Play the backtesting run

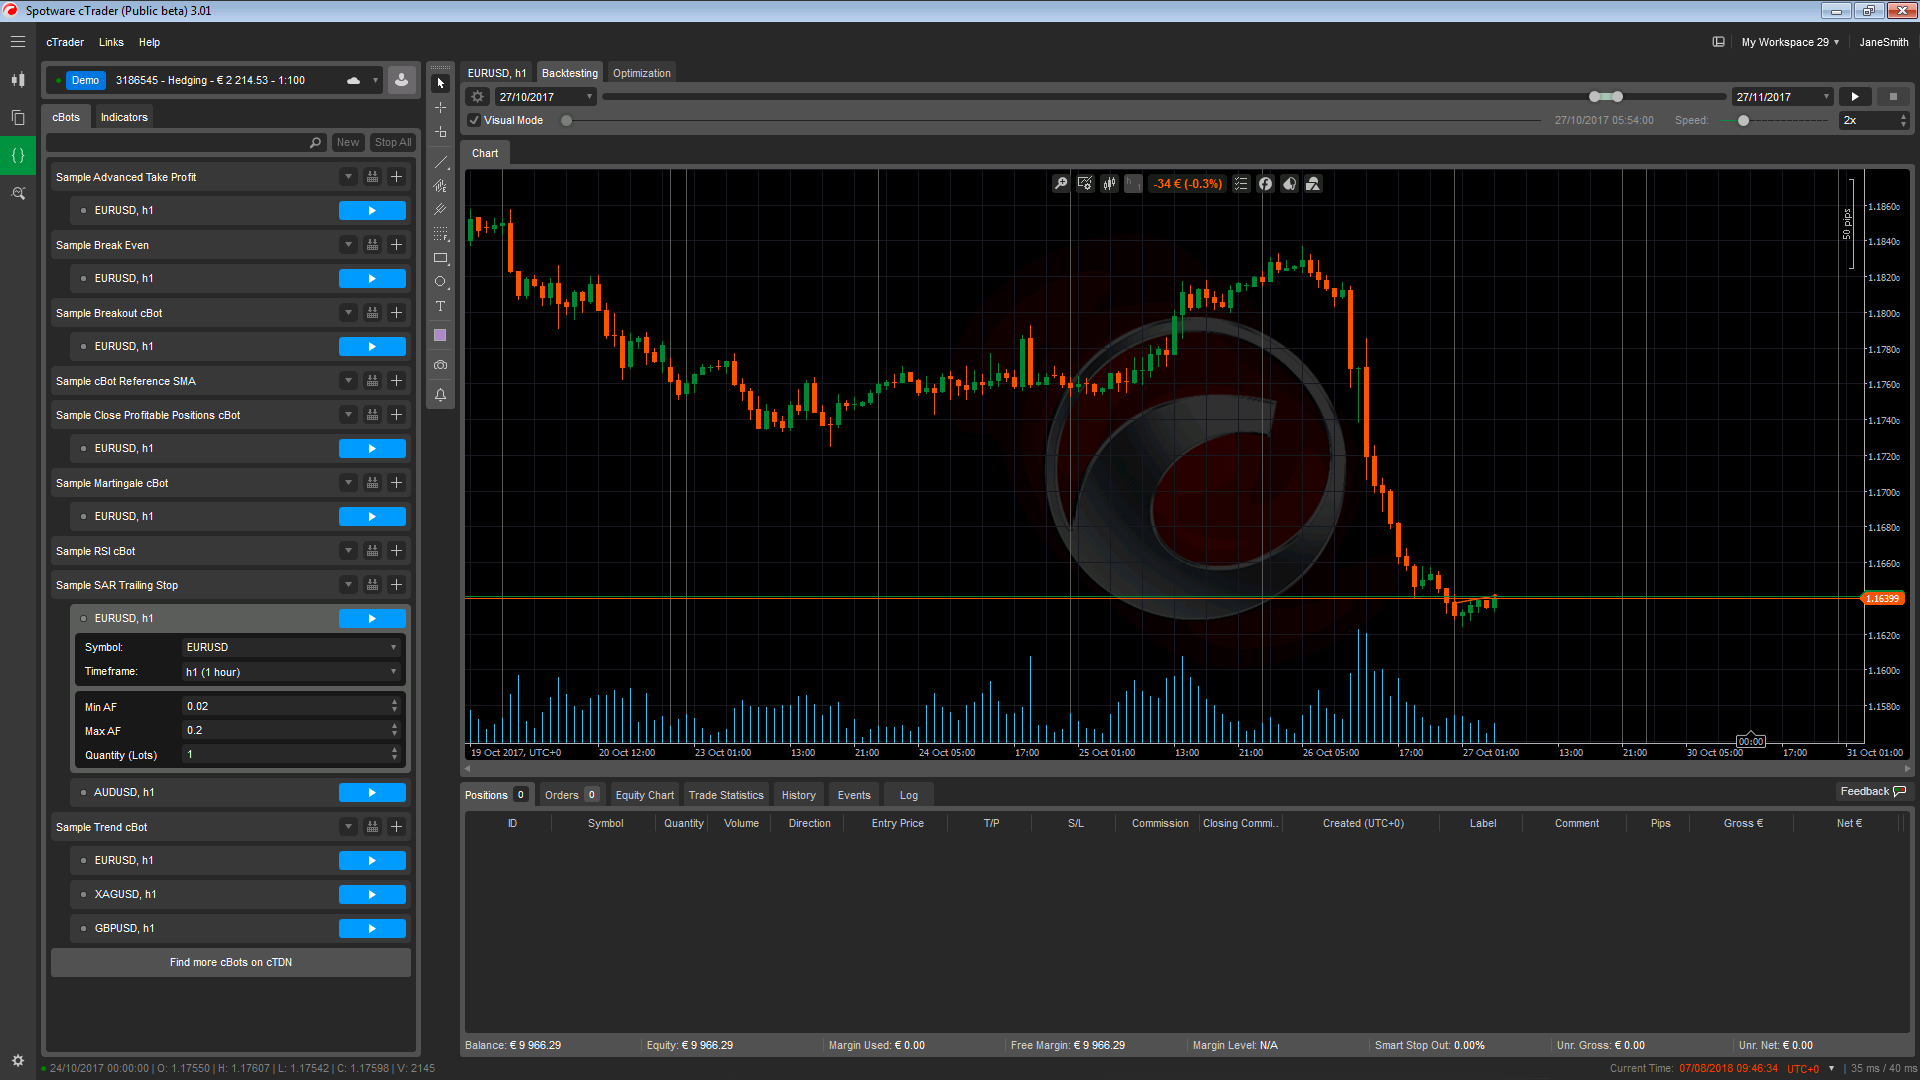pos(1855,97)
